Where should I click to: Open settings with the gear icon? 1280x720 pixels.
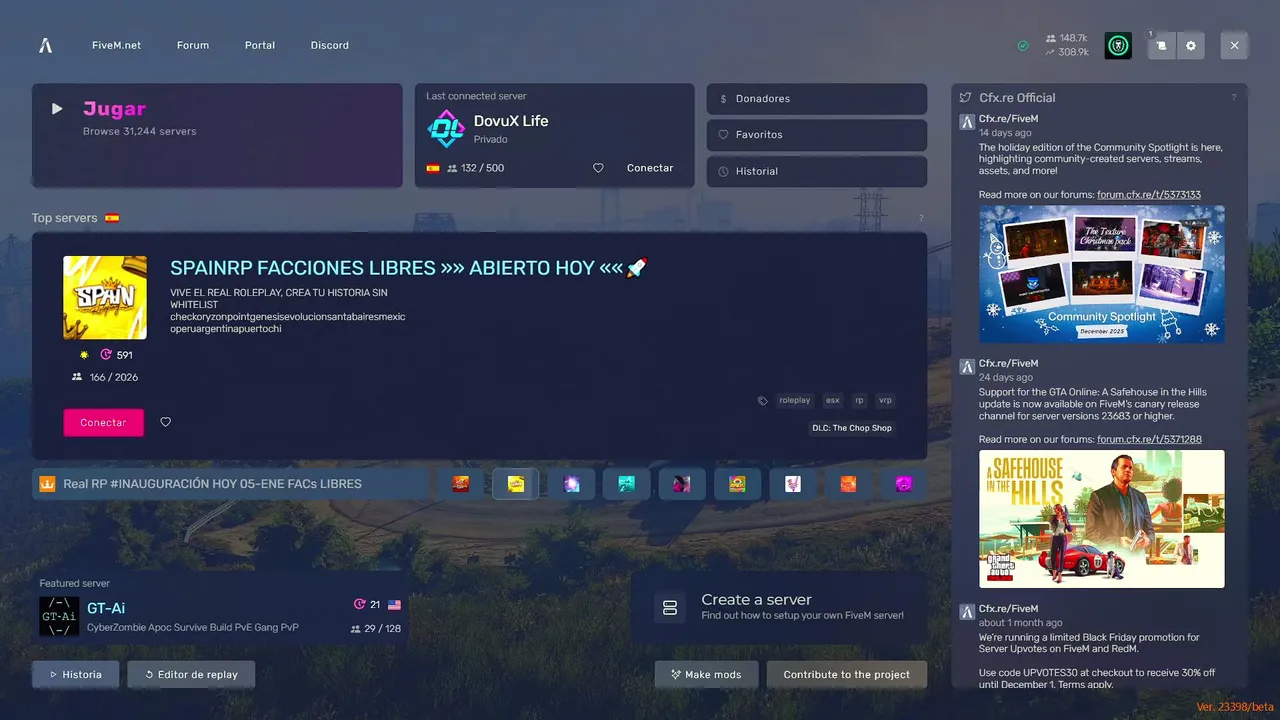(x=1191, y=45)
